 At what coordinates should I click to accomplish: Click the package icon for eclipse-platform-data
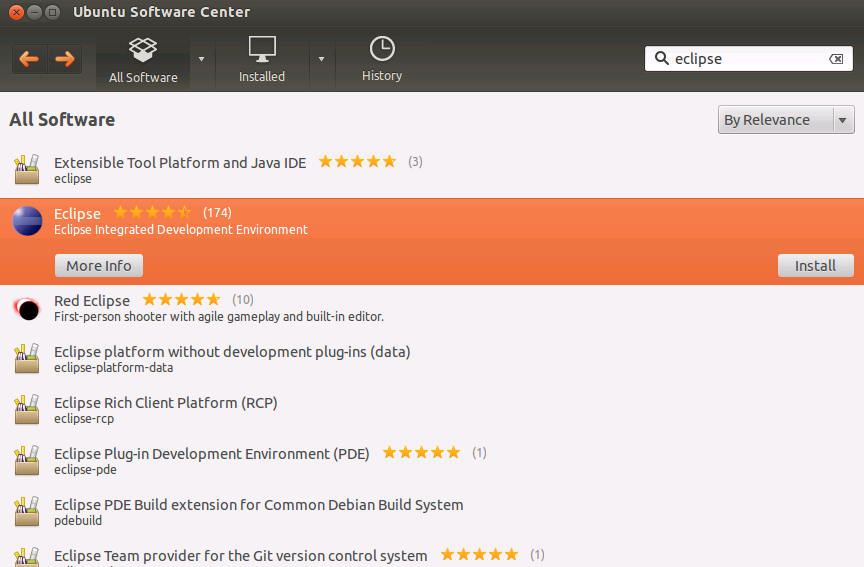(27, 358)
